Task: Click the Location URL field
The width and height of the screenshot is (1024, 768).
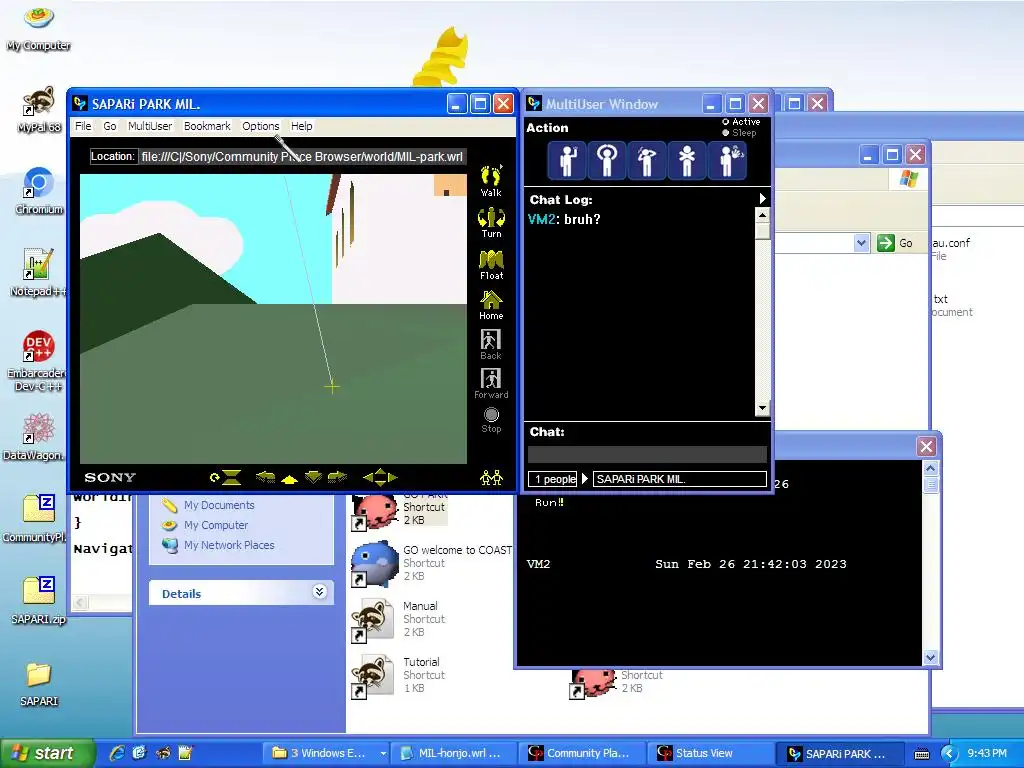Action: click(302, 157)
